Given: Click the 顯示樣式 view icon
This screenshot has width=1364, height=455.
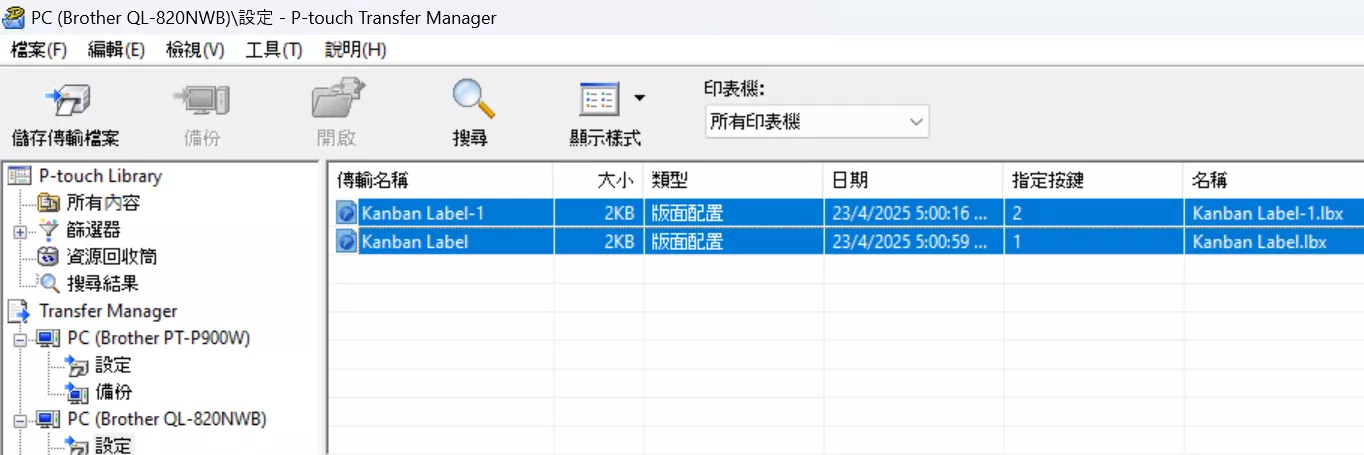Looking at the screenshot, I should pyautogui.click(x=599, y=99).
